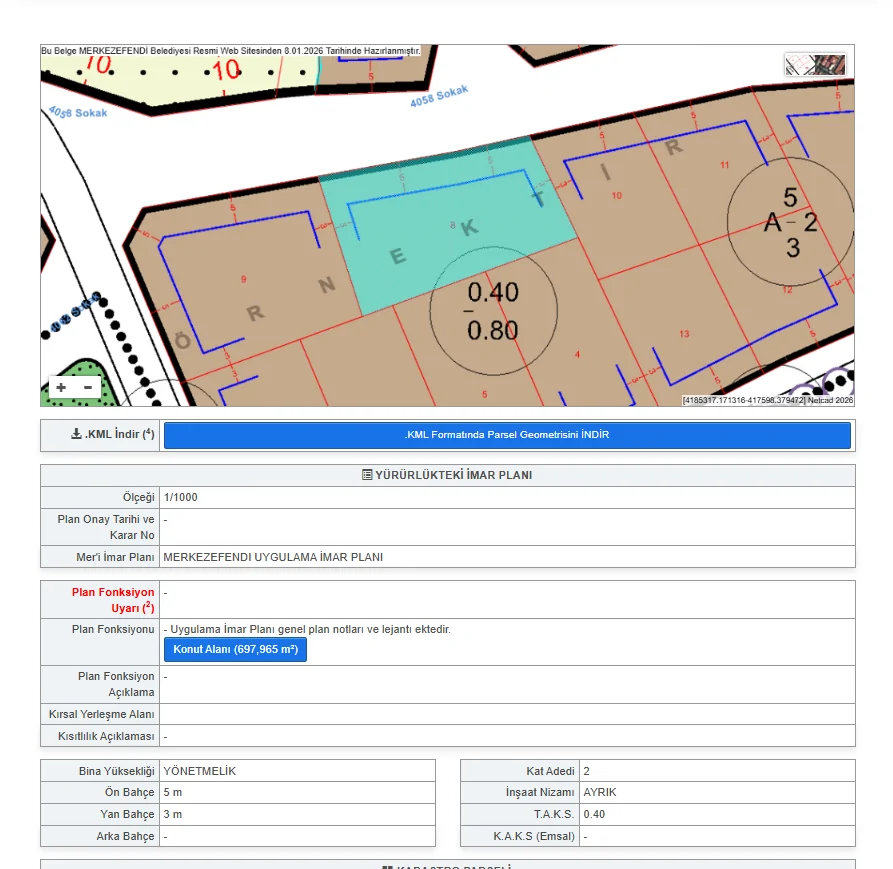Select parcel number 11 on the map
This screenshot has width=893, height=869.
tap(723, 165)
